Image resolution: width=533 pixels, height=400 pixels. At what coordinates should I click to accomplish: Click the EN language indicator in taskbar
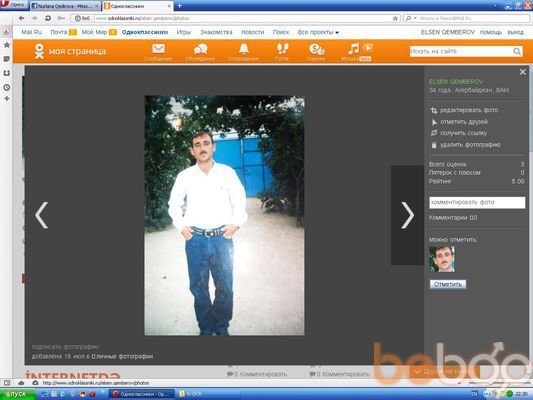[x=474, y=394]
